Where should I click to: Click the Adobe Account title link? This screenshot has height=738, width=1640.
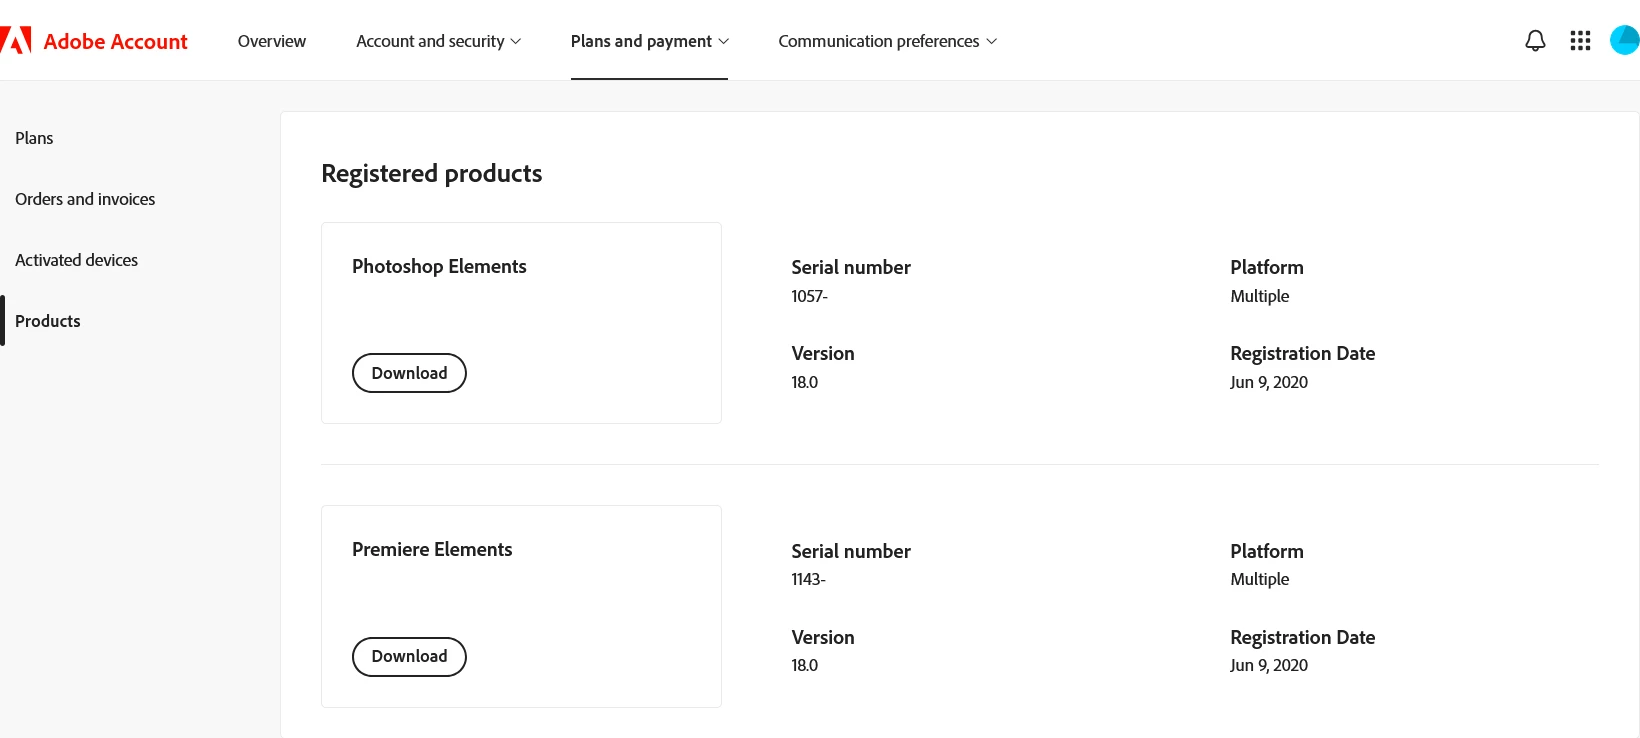116,41
